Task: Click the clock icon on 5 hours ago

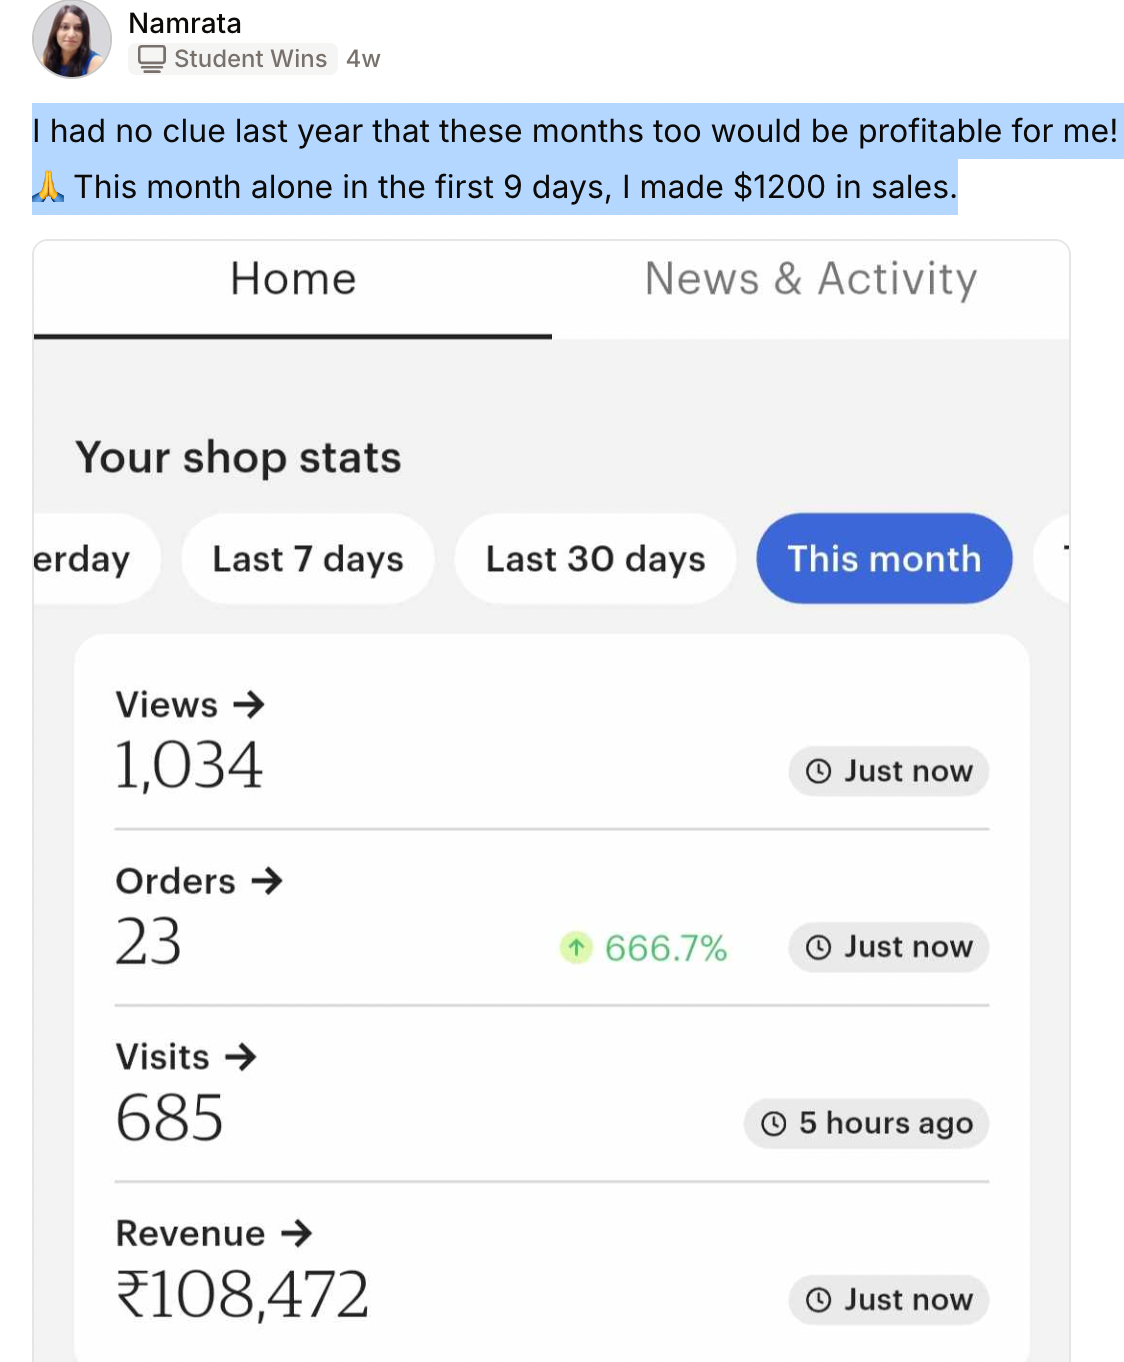Action: pos(773,1123)
